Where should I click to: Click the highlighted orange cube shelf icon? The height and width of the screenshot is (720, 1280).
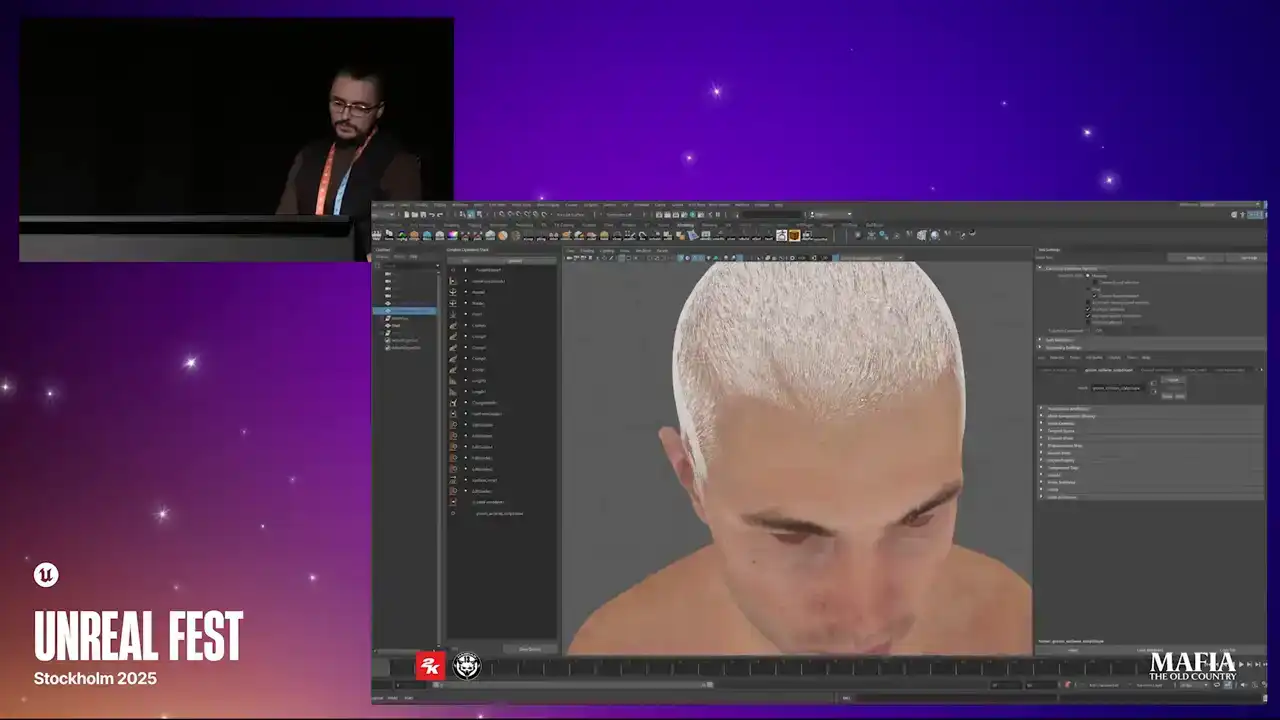pos(794,236)
